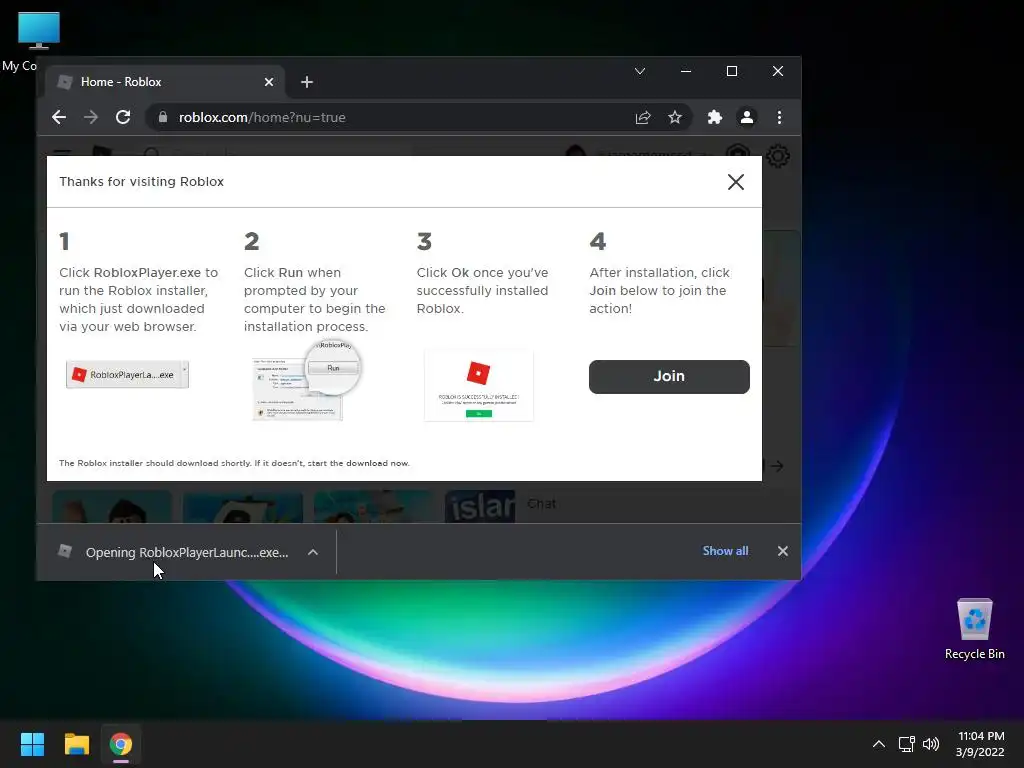The height and width of the screenshot is (768, 1024).
Task: Open File Explorer from the taskbar
Action: click(76, 744)
